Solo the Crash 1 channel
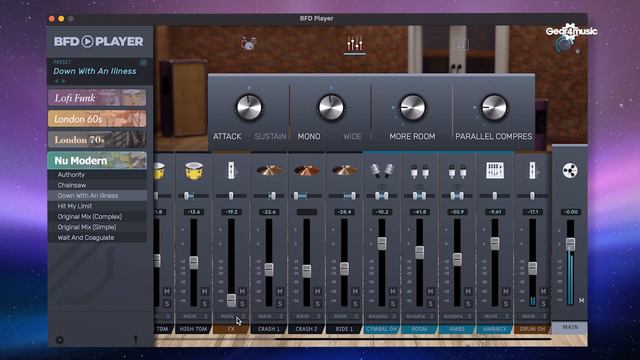 click(280, 303)
